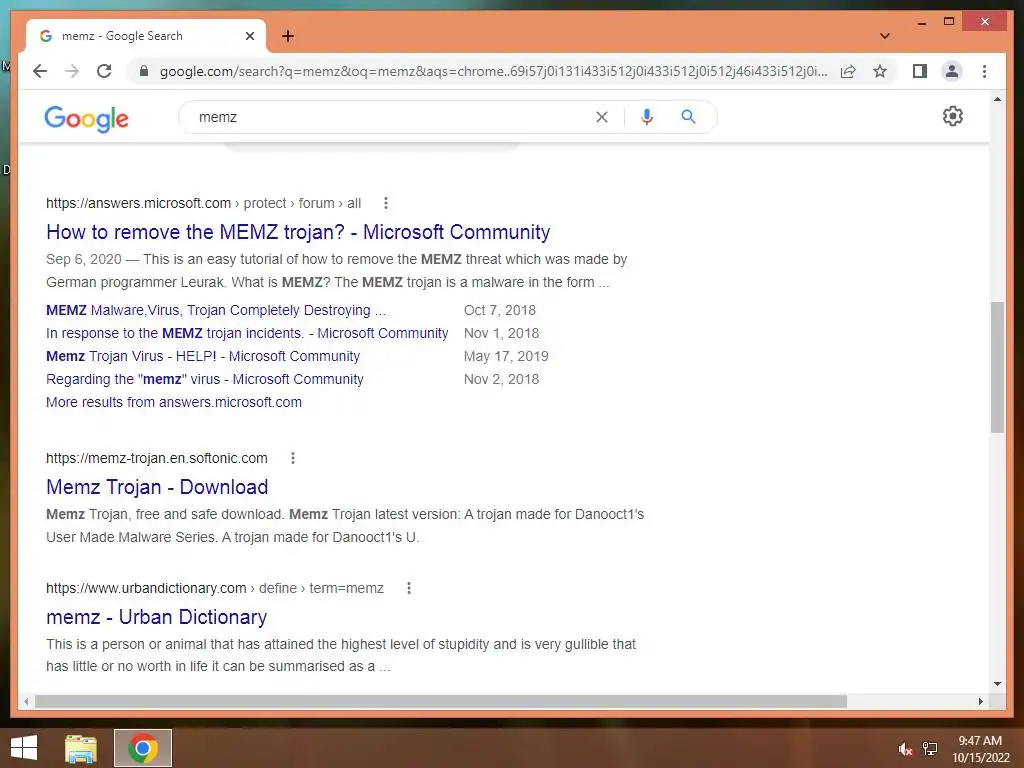This screenshot has height=768, width=1024.
Task: Open 'Memz Trojan Virus - HELP!' link
Action: pos(202,356)
